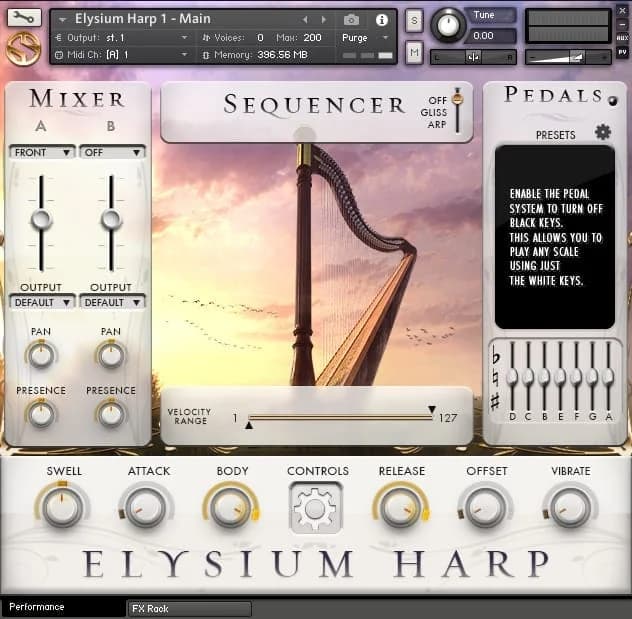632x619 pixels.
Task: Adjust mixer A volume fader
Action: coord(41,220)
